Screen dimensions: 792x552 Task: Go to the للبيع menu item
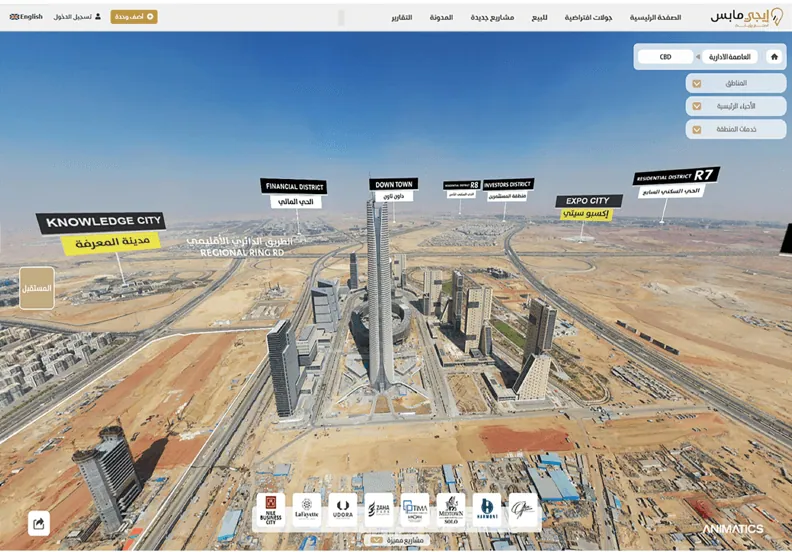(539, 17)
